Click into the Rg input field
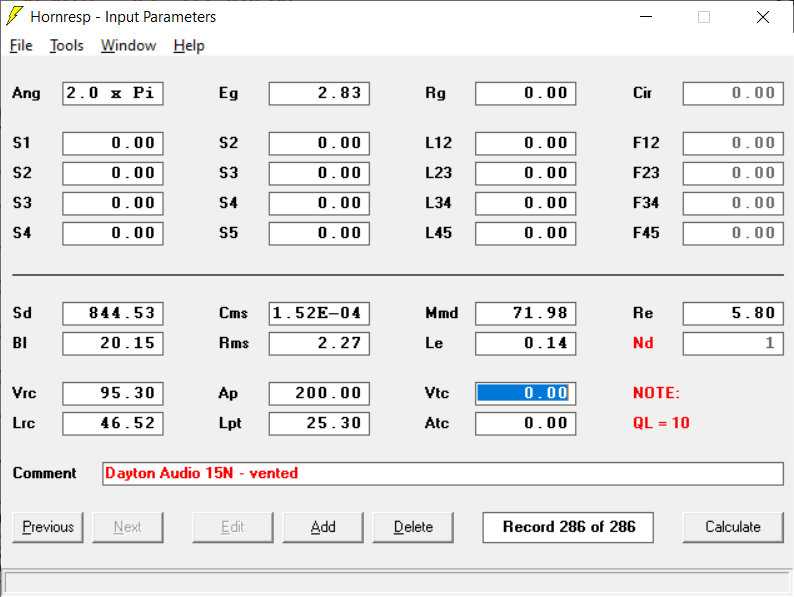Viewport: 794px width, 597px height. point(526,93)
